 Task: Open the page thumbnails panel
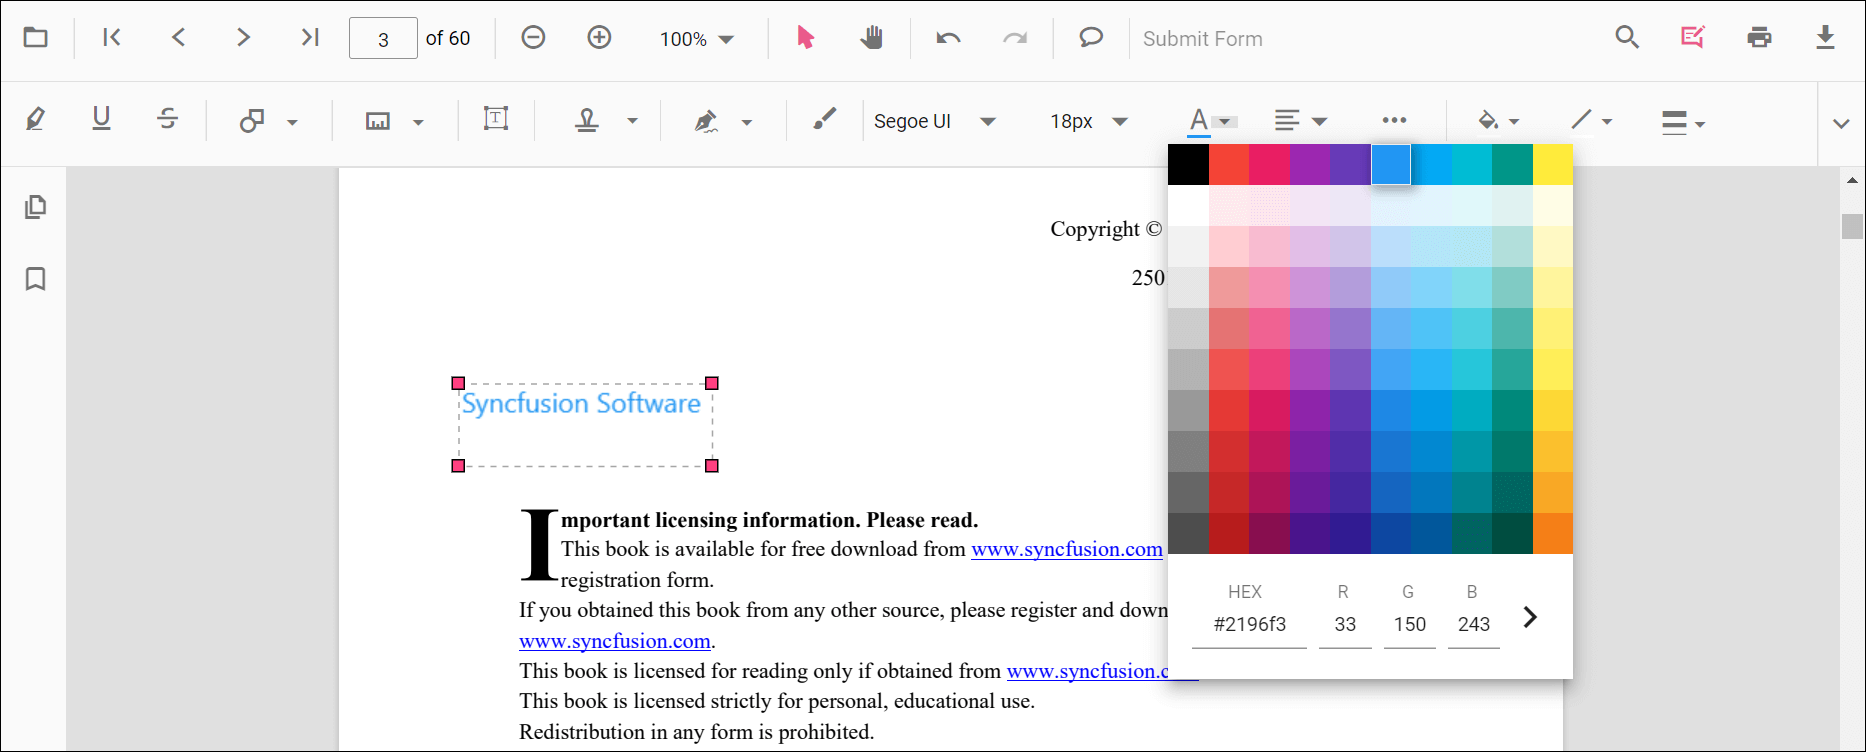tap(35, 207)
